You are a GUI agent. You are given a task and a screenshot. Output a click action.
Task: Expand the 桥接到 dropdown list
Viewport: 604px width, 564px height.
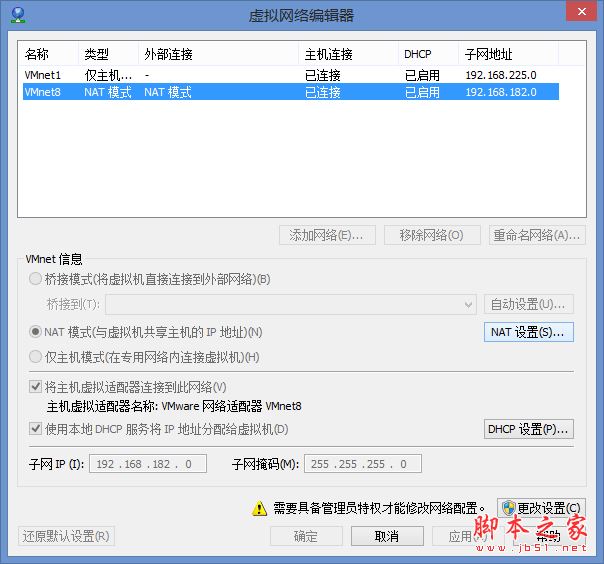pyautogui.click(x=469, y=304)
